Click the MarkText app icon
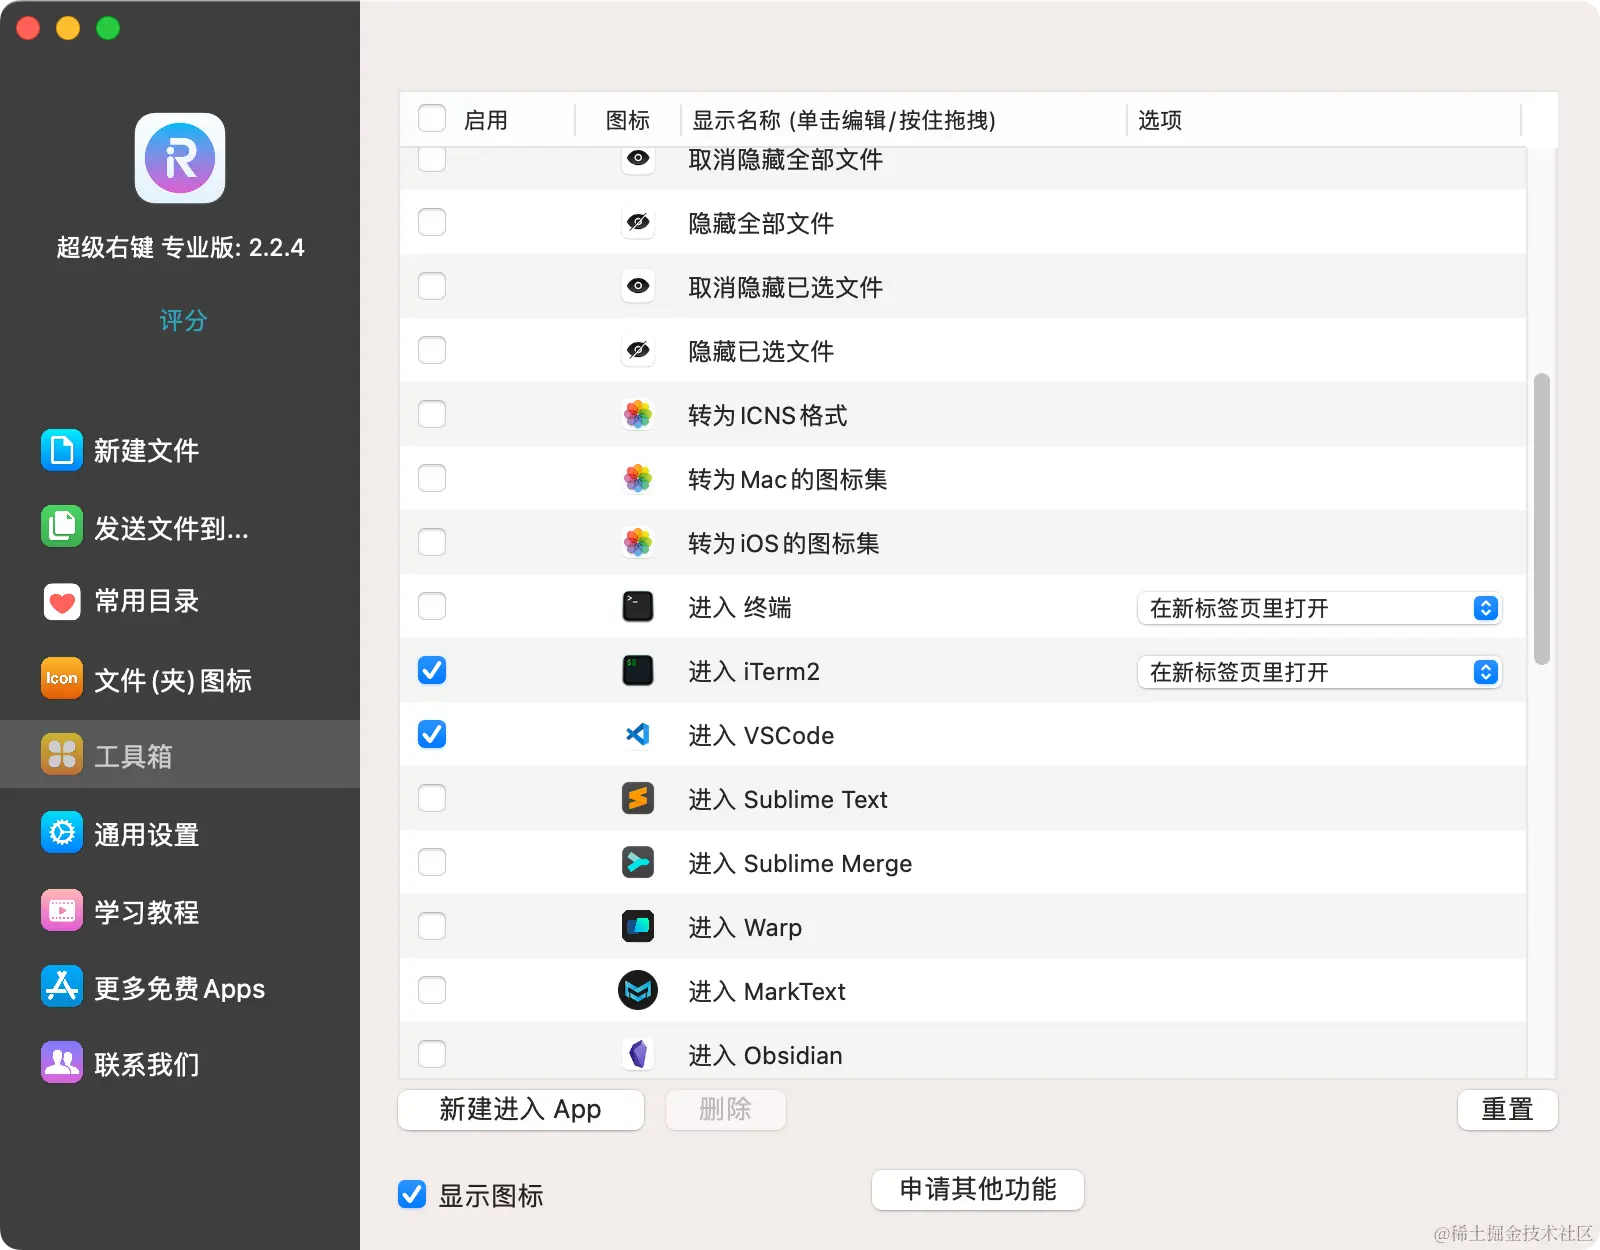 click(x=638, y=990)
